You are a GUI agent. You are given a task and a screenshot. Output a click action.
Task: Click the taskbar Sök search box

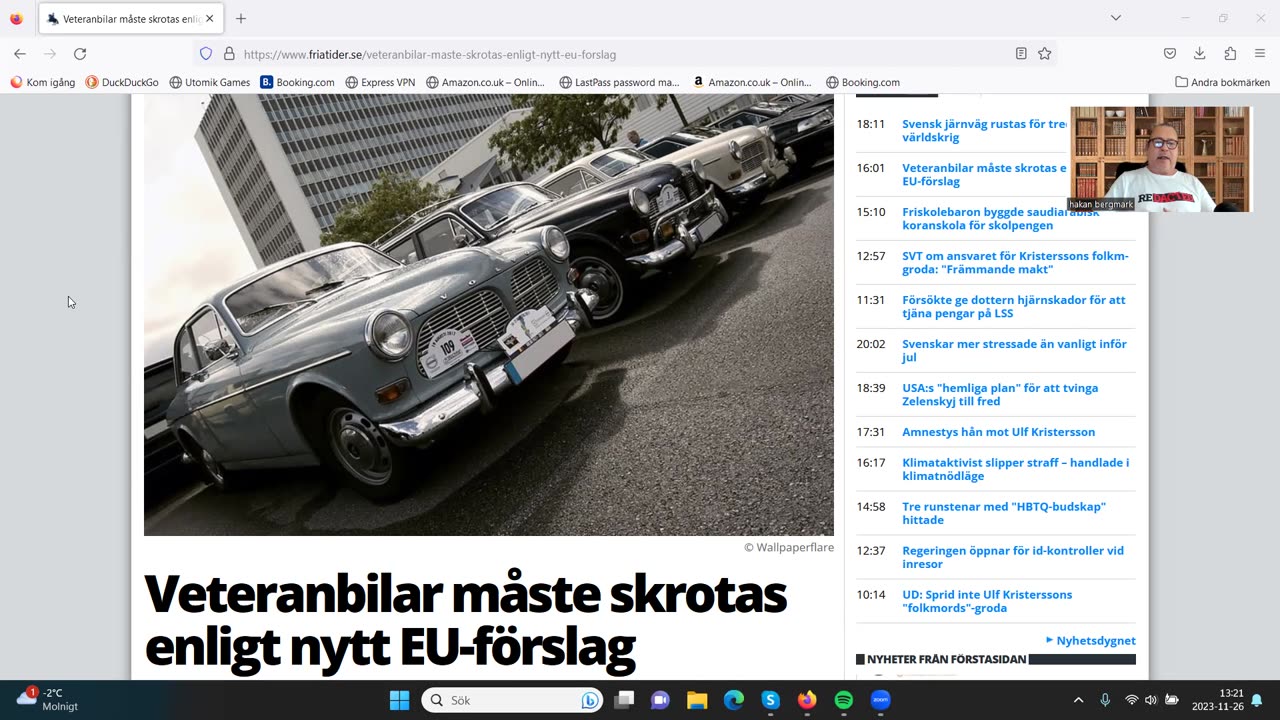(512, 700)
